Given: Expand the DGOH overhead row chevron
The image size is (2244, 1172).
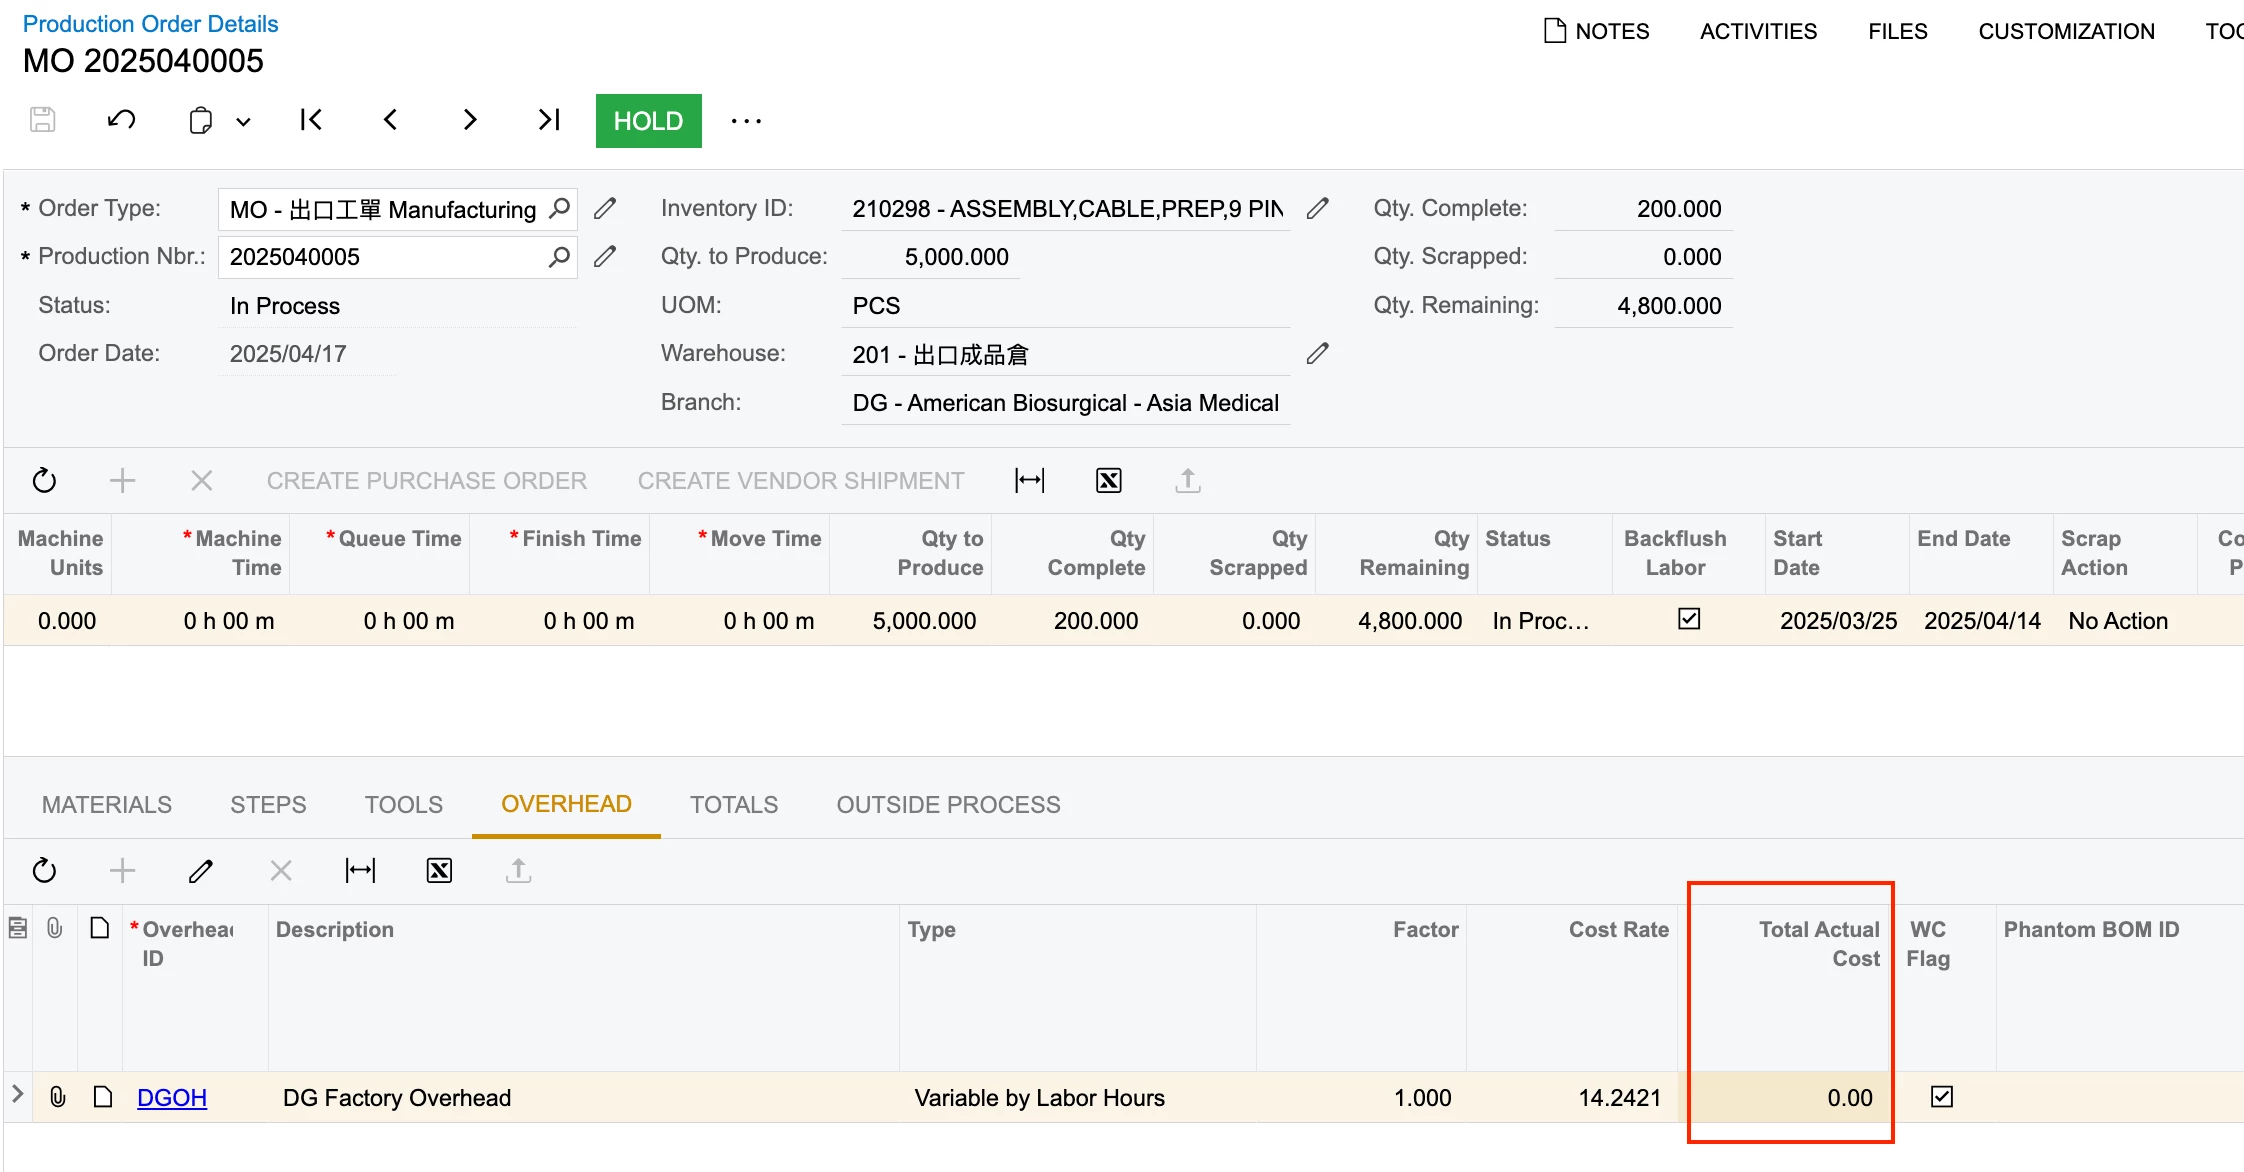Looking at the screenshot, I should (x=17, y=1094).
